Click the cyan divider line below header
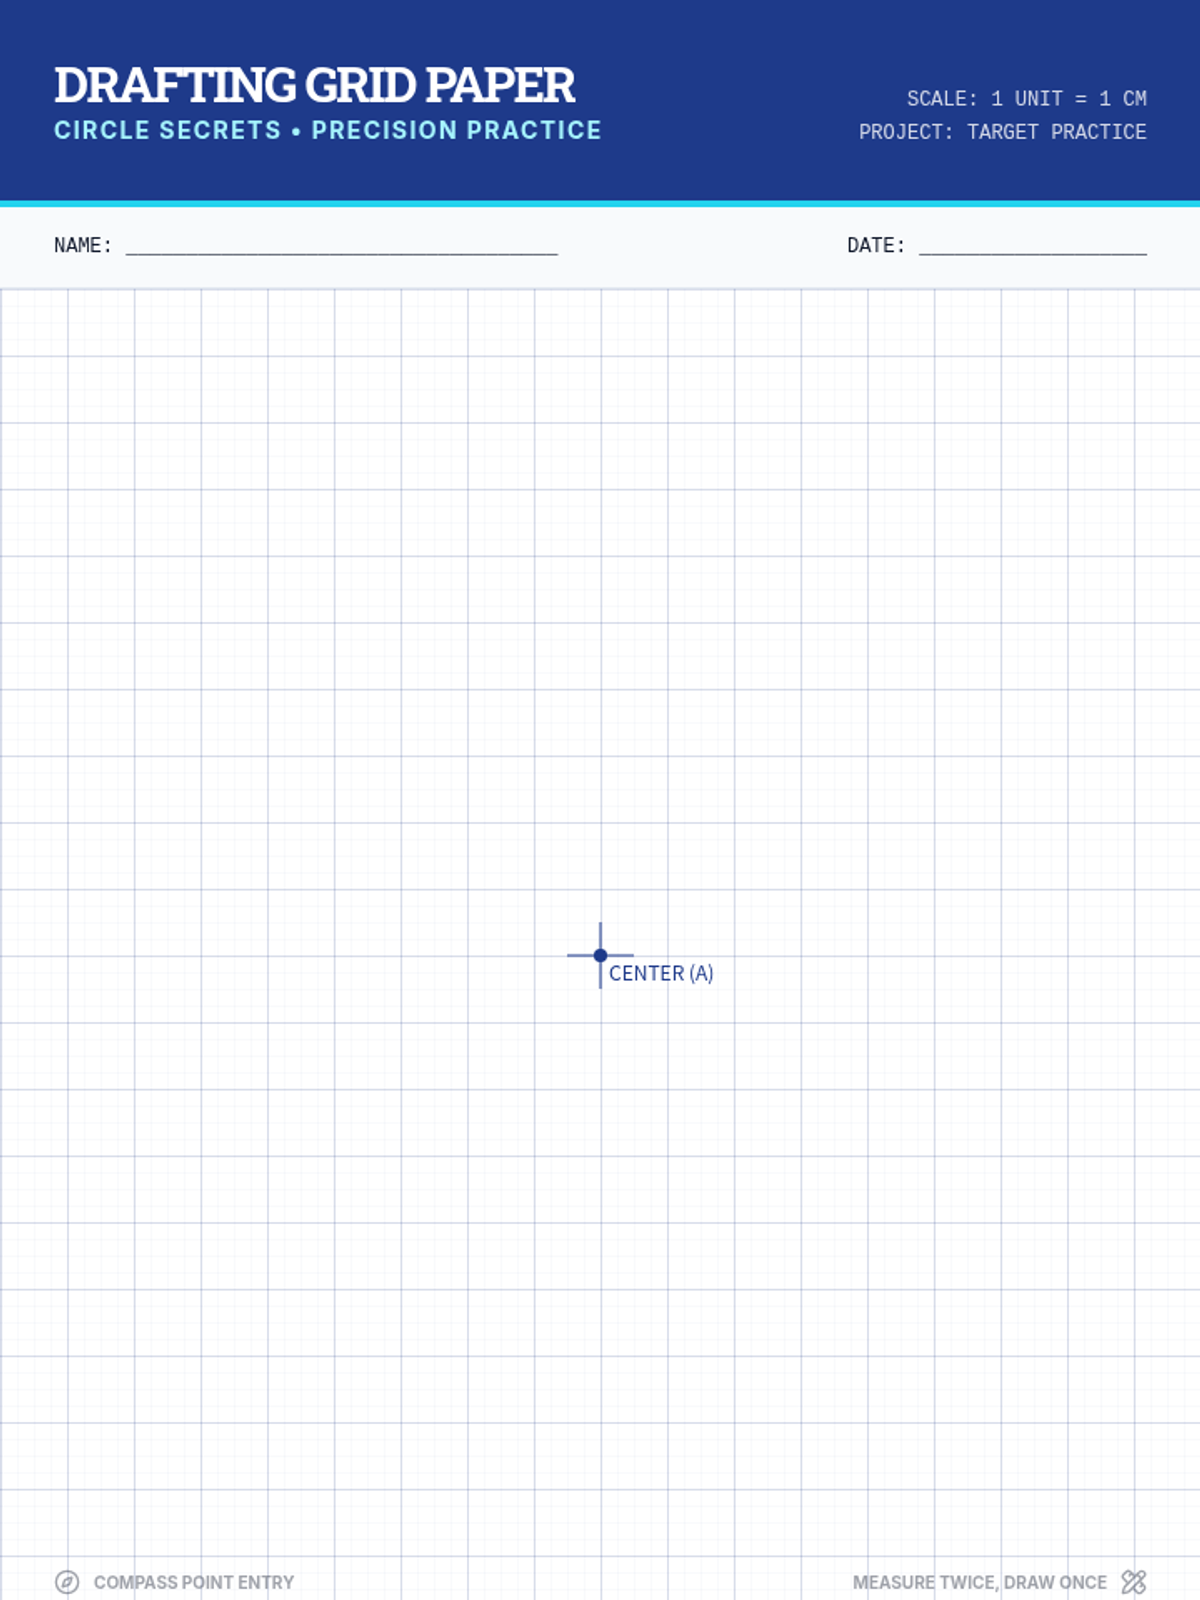1200x1600 pixels. click(x=600, y=204)
